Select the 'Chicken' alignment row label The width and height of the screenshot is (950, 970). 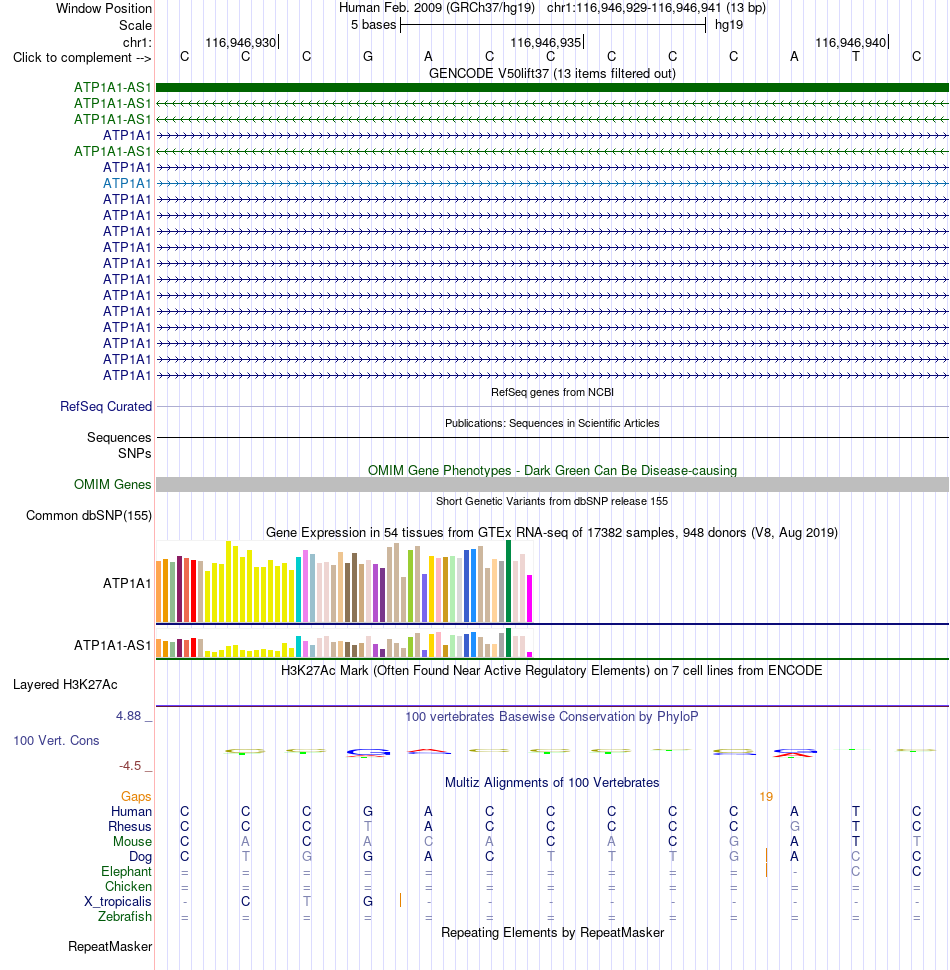click(x=128, y=886)
